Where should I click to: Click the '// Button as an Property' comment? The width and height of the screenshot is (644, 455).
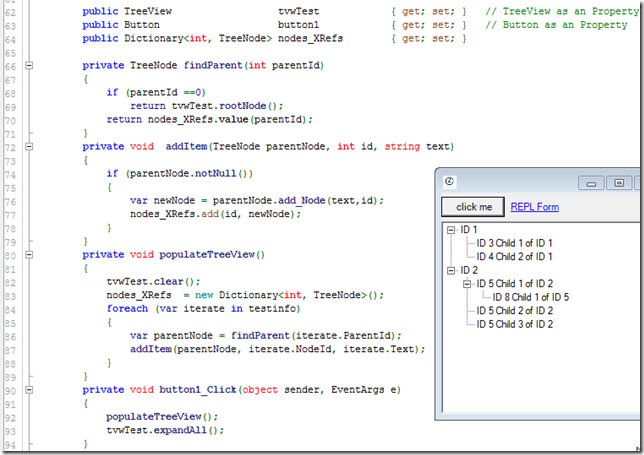tap(556, 25)
